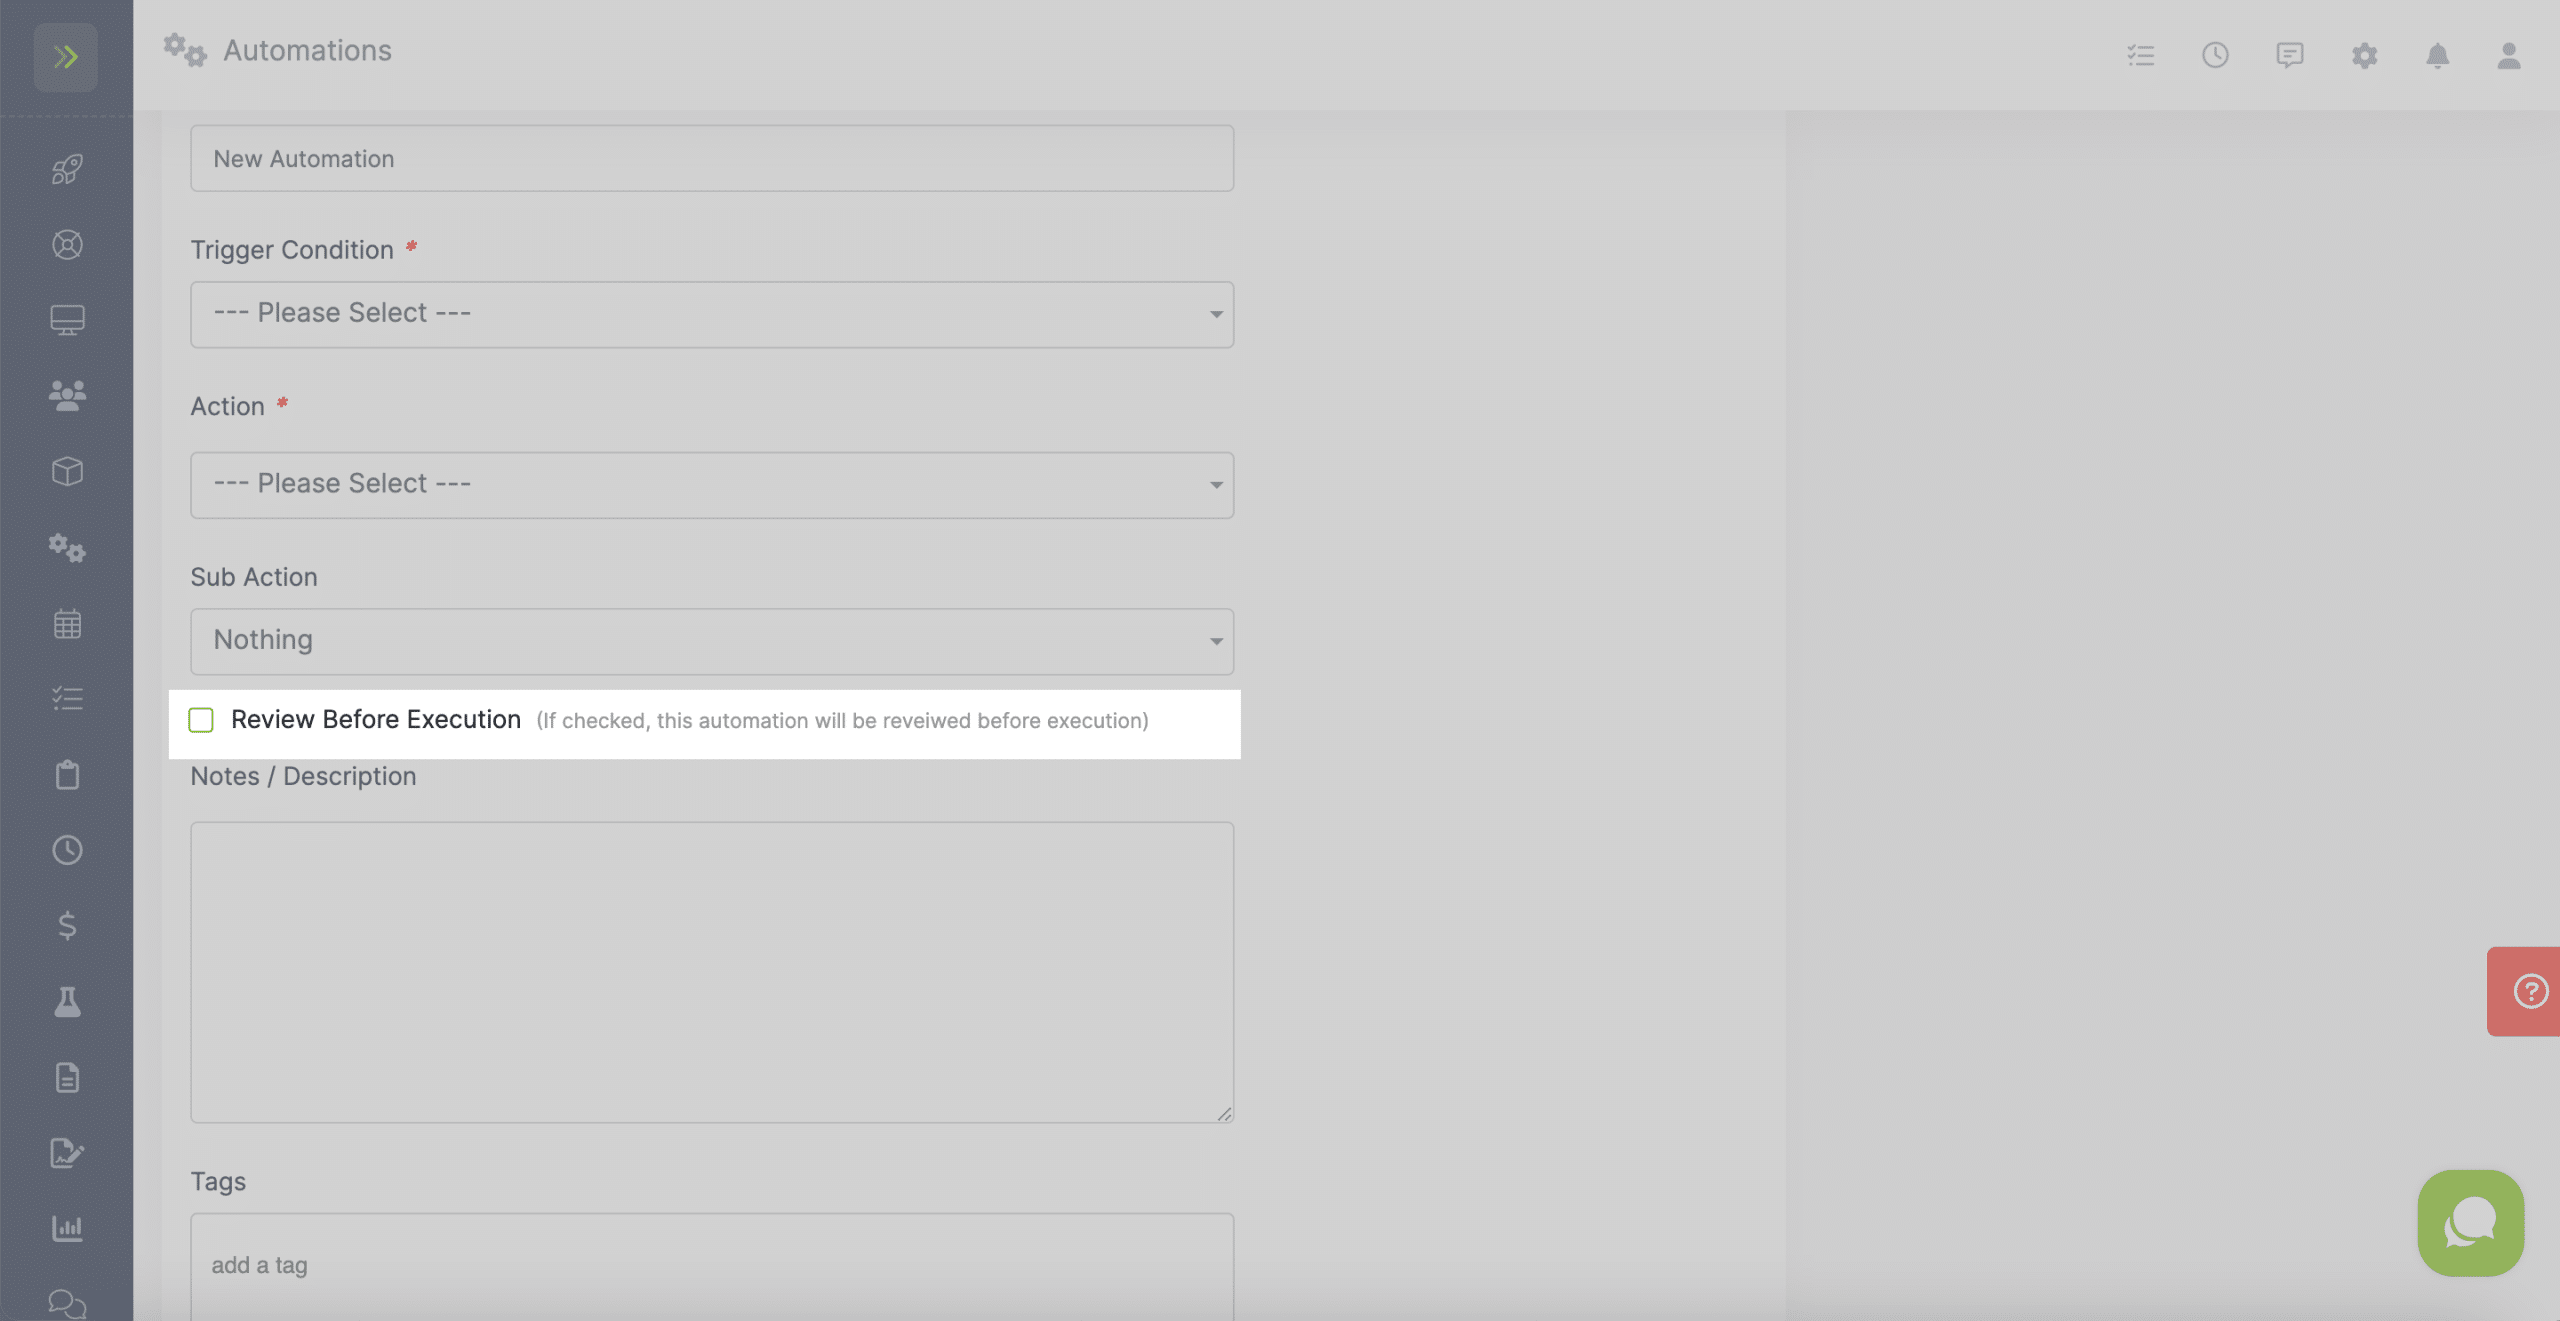Image resolution: width=2560 pixels, height=1321 pixels.
Task: Open the checklist tasks icon in sidebar
Action: click(x=67, y=698)
